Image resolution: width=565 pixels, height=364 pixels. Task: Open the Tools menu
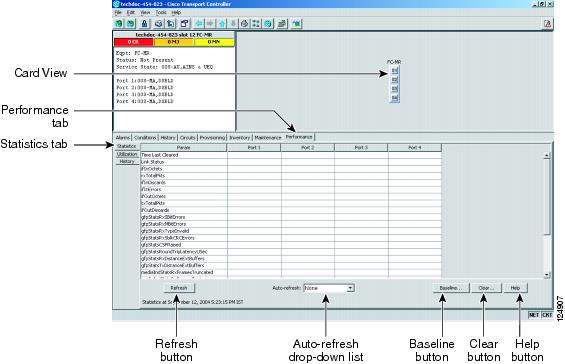pos(161,13)
